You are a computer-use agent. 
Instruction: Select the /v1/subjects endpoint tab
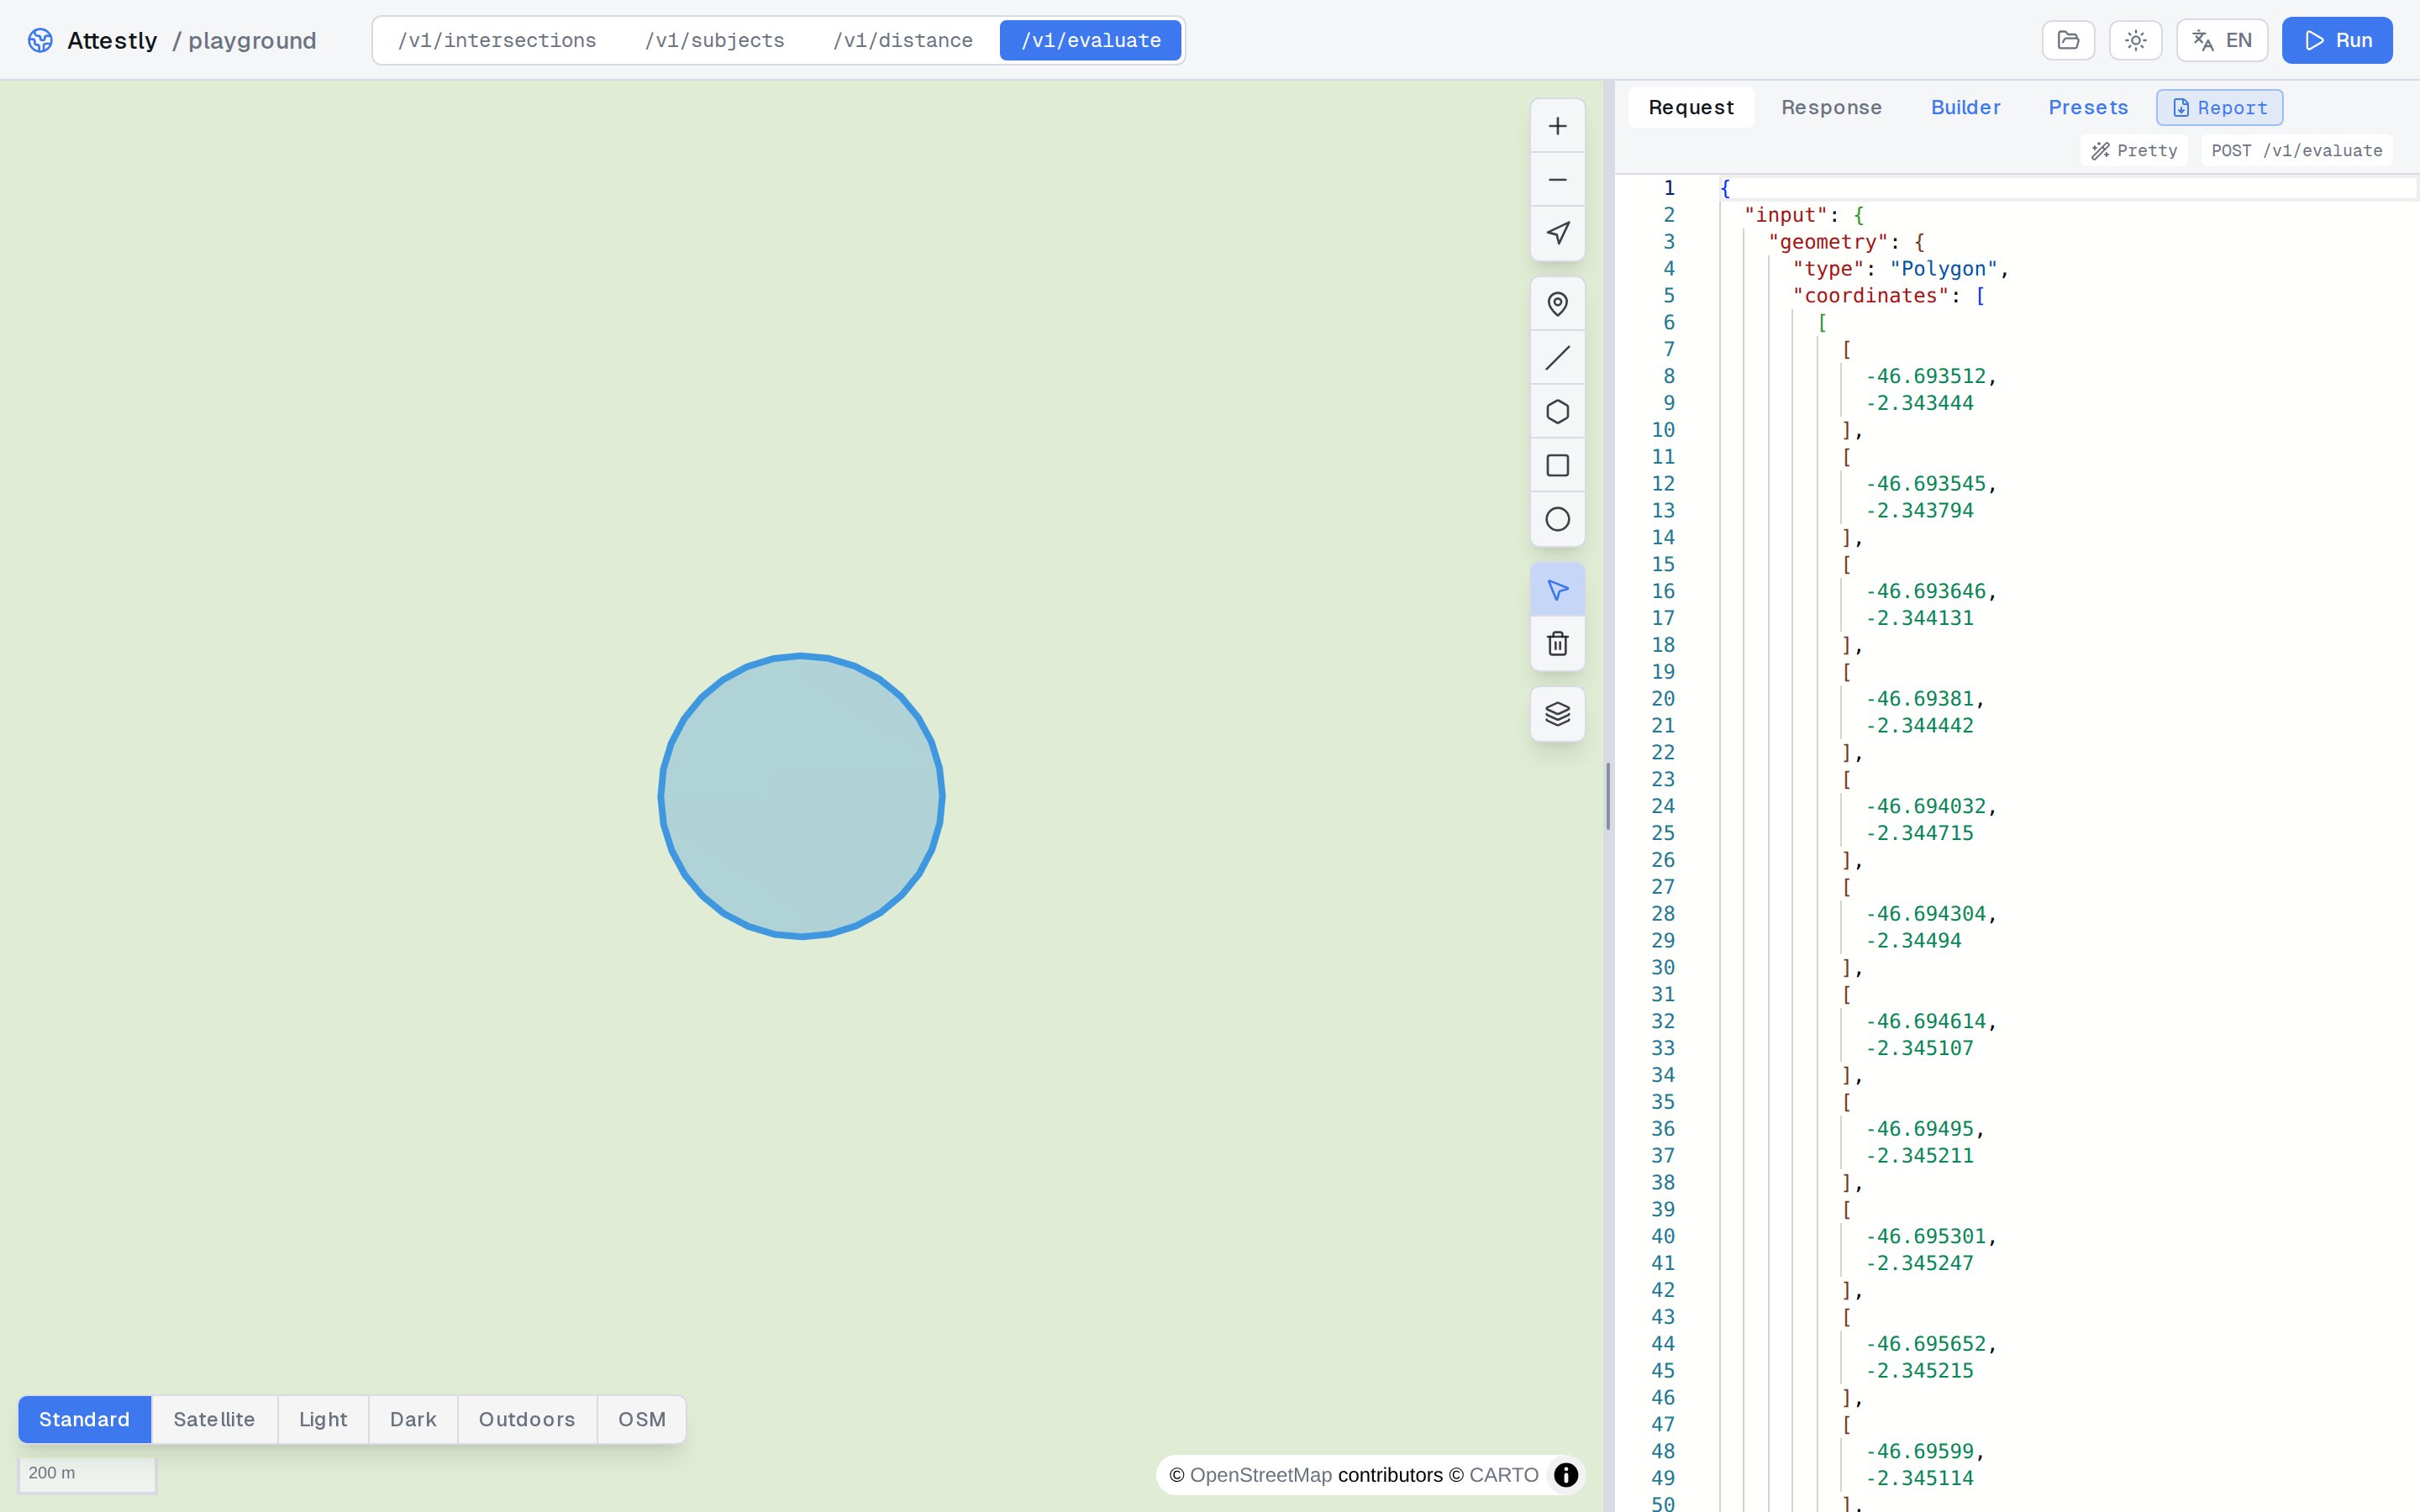[714, 40]
